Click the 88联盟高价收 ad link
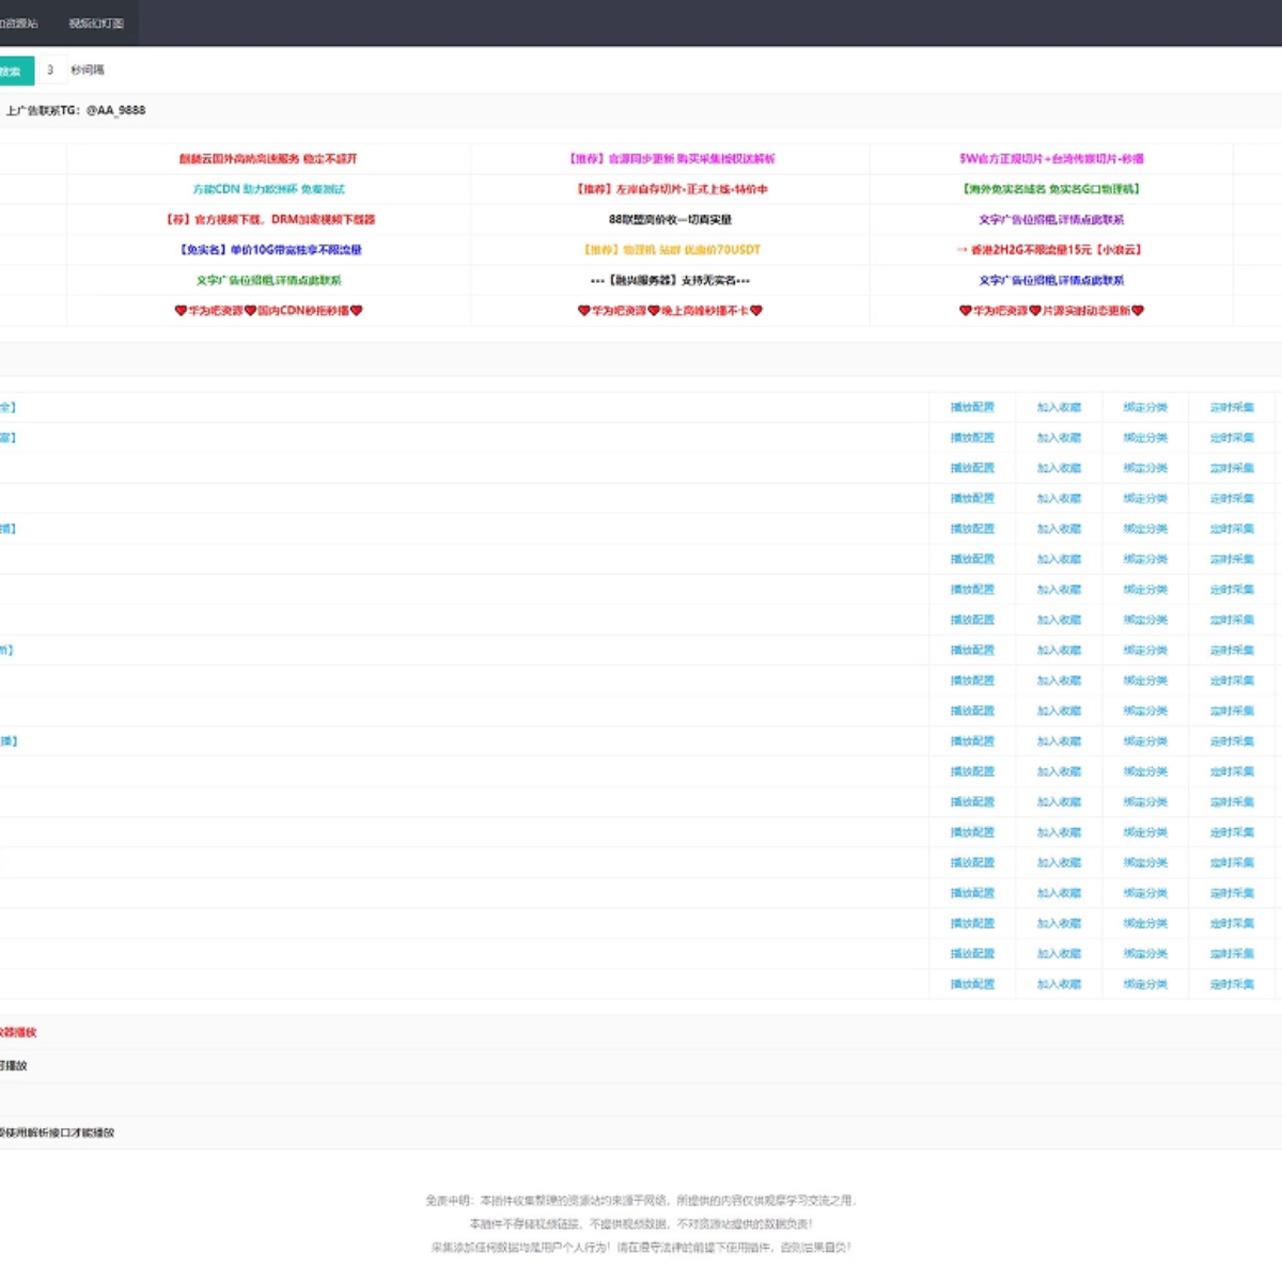1282x1282 pixels. pyautogui.click(x=670, y=219)
